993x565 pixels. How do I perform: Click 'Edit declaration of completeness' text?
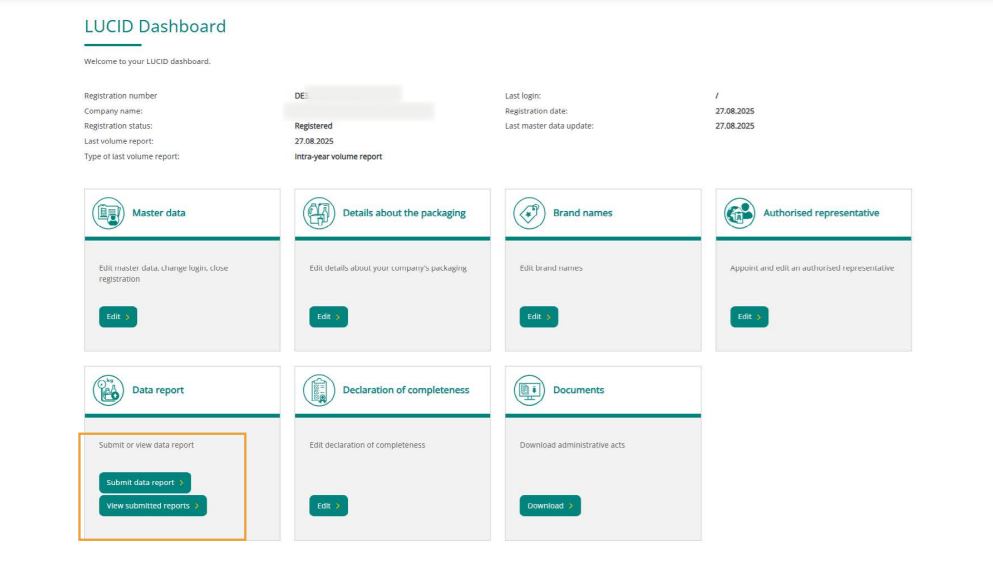coord(367,445)
